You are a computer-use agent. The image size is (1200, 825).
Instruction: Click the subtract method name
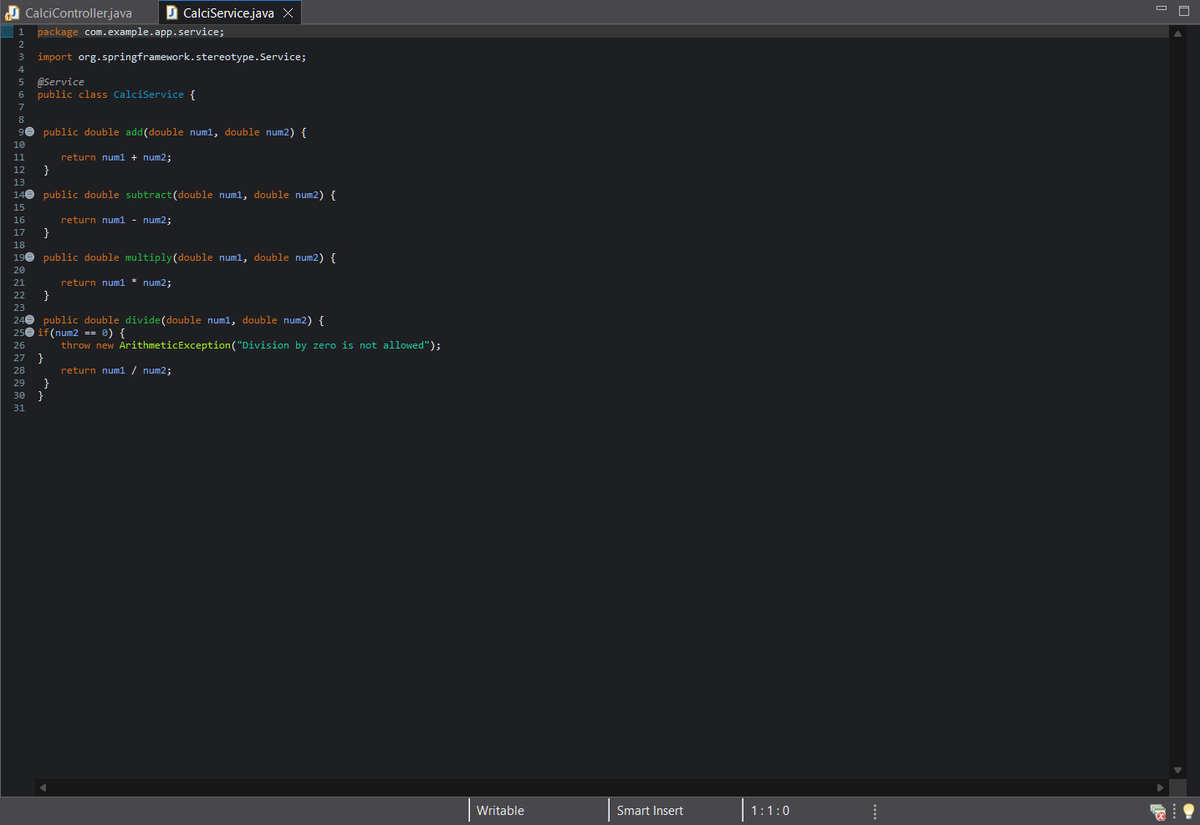point(149,195)
